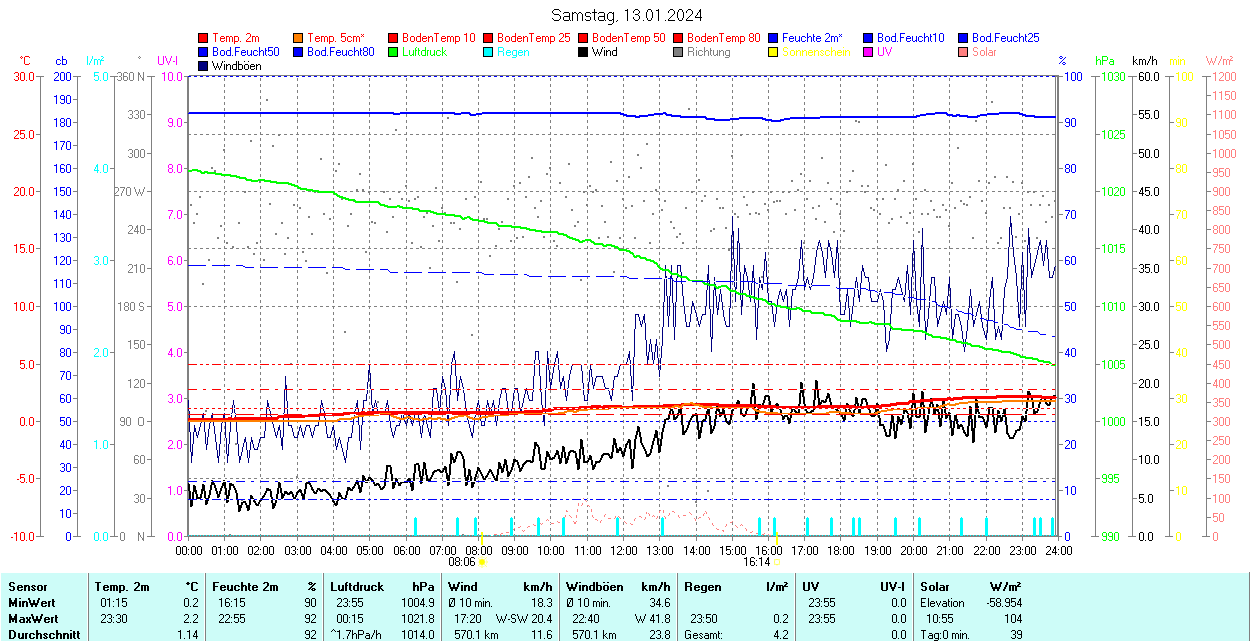
Task: Select the Windböen legend label
Action: 236,66
